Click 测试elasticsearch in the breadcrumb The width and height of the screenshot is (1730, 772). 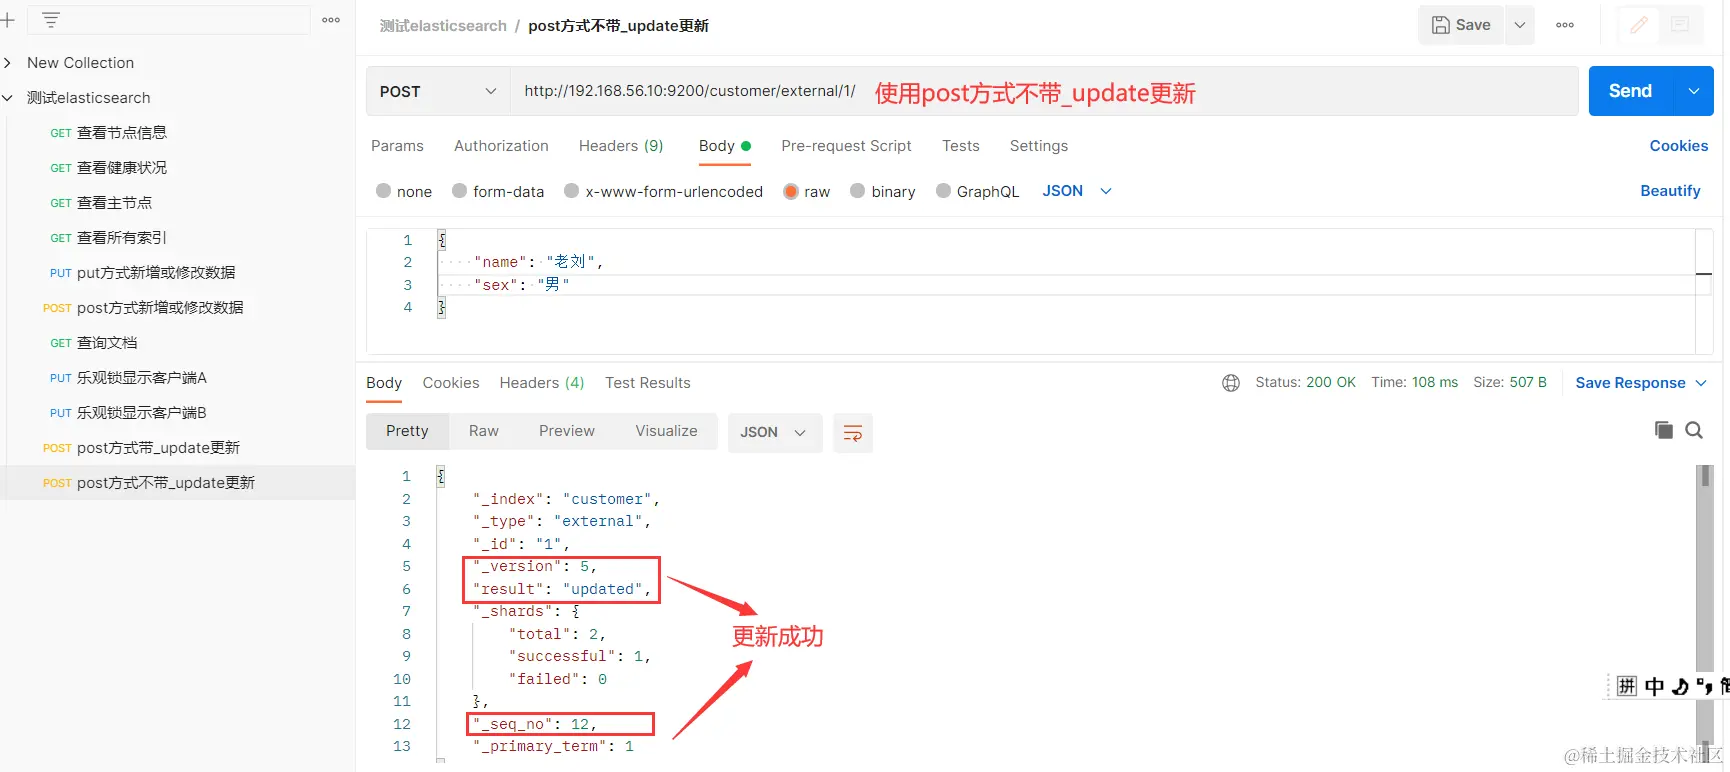[443, 26]
